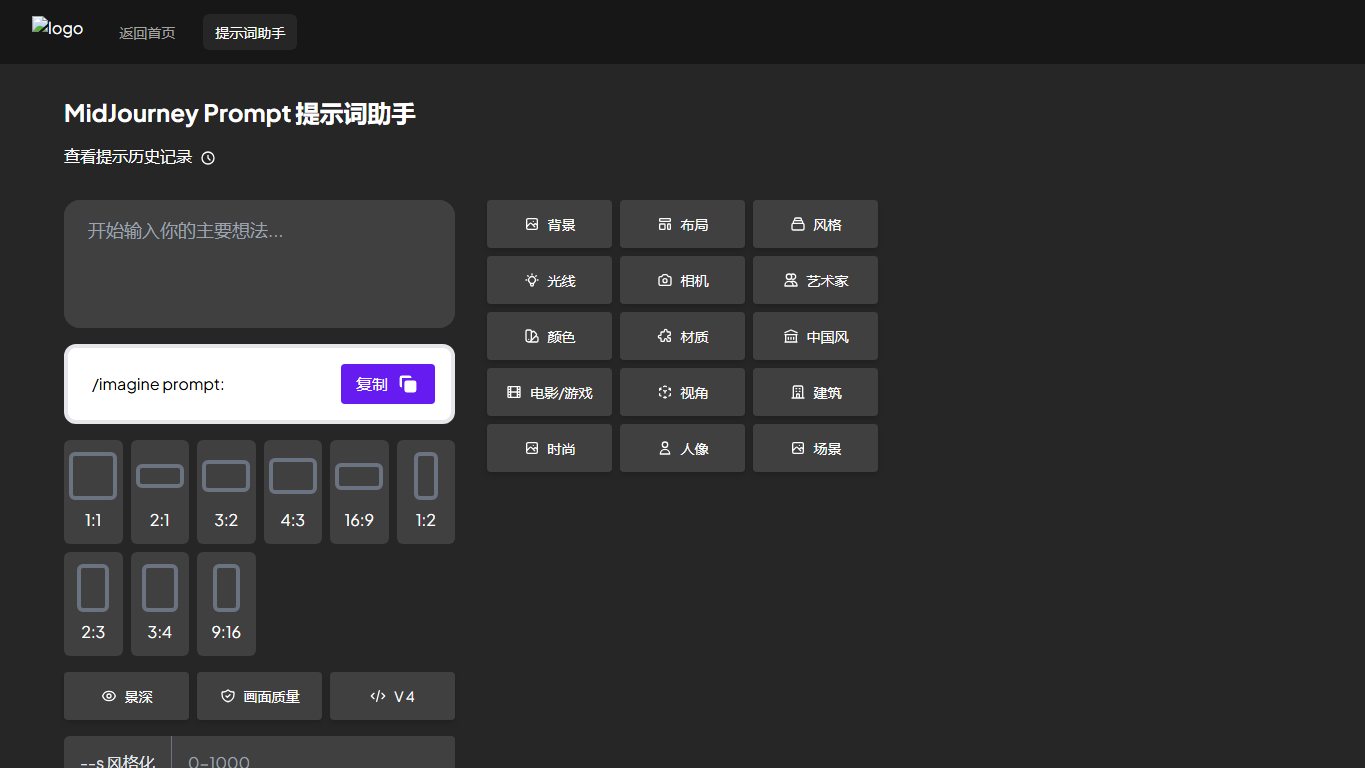Toggle the V4 version option
Viewport: 1365px width, 768px height.
click(392, 696)
